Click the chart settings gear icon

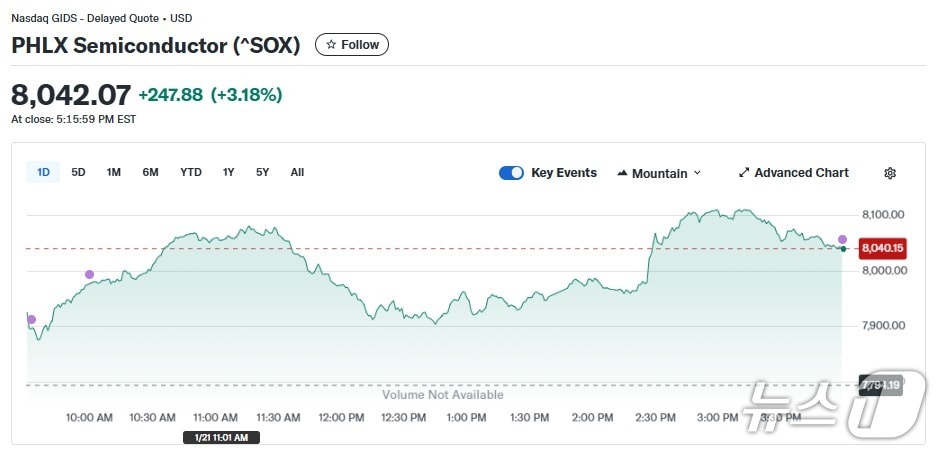point(890,173)
